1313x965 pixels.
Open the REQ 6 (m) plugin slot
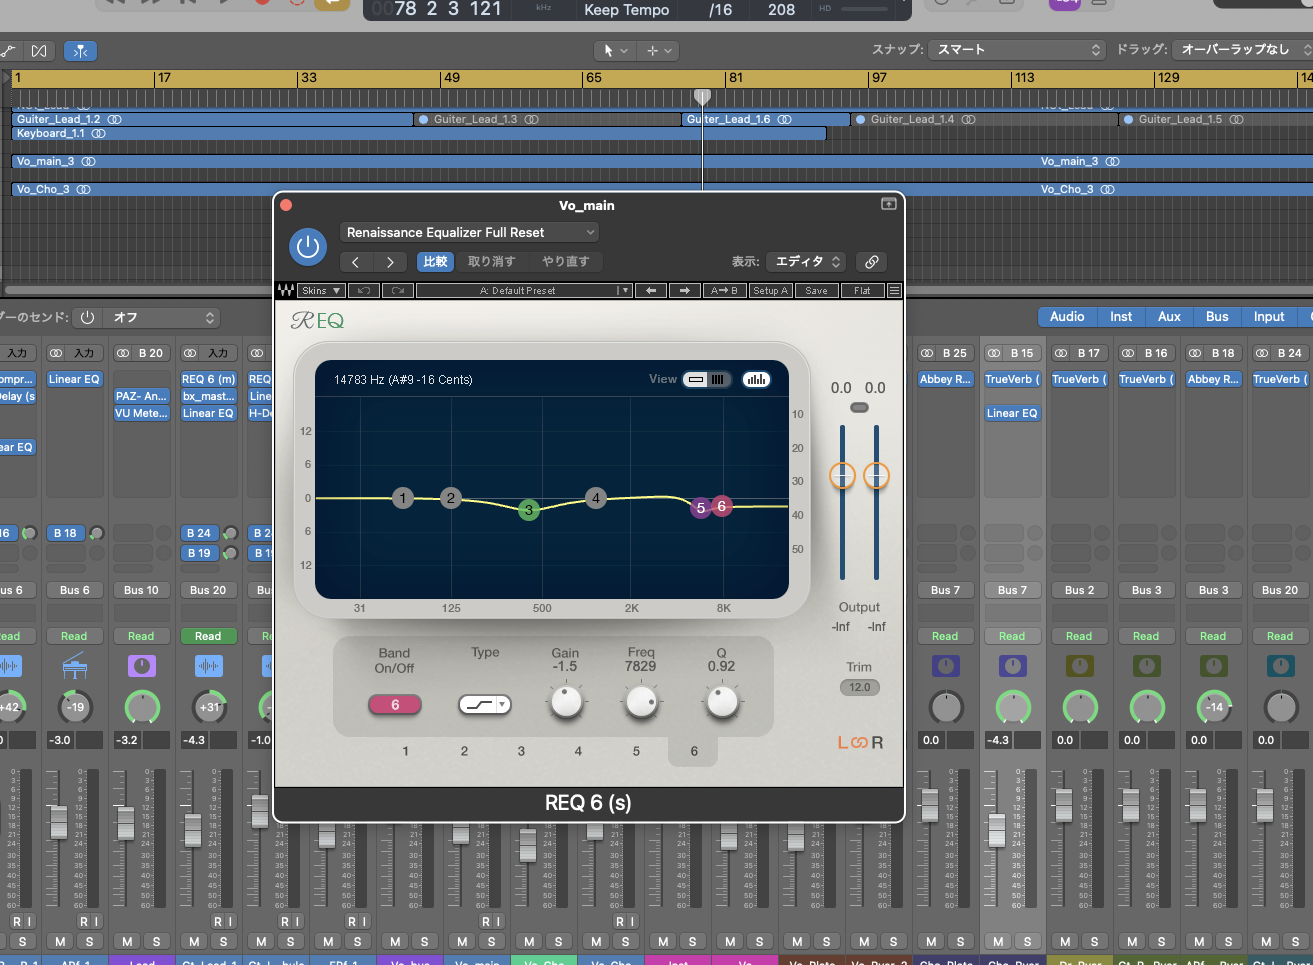click(x=208, y=379)
